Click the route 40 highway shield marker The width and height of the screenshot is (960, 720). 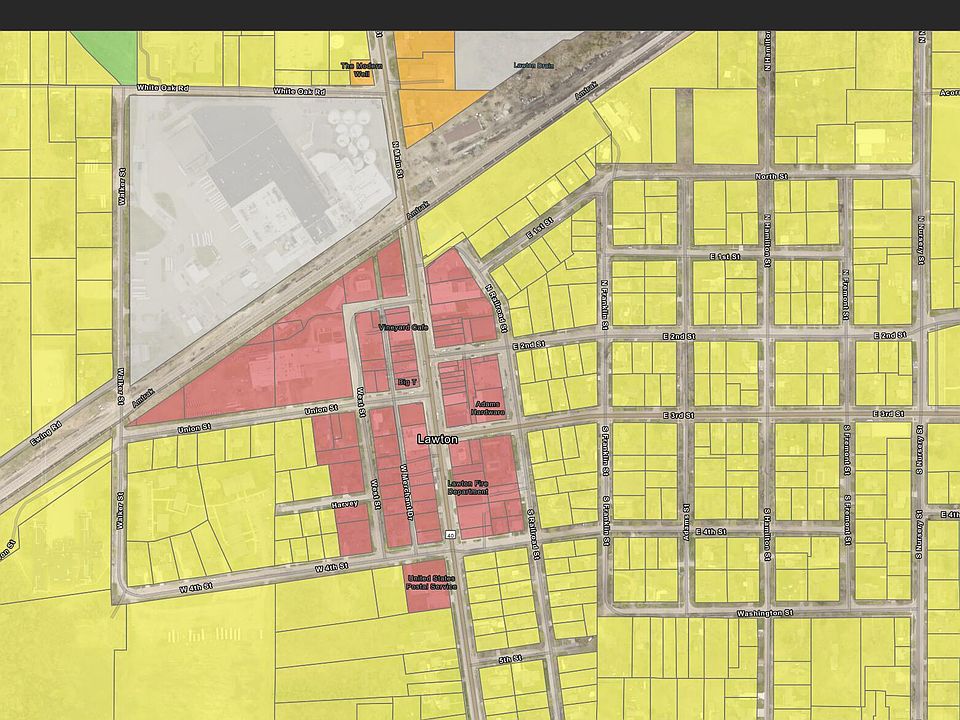pyautogui.click(x=450, y=534)
